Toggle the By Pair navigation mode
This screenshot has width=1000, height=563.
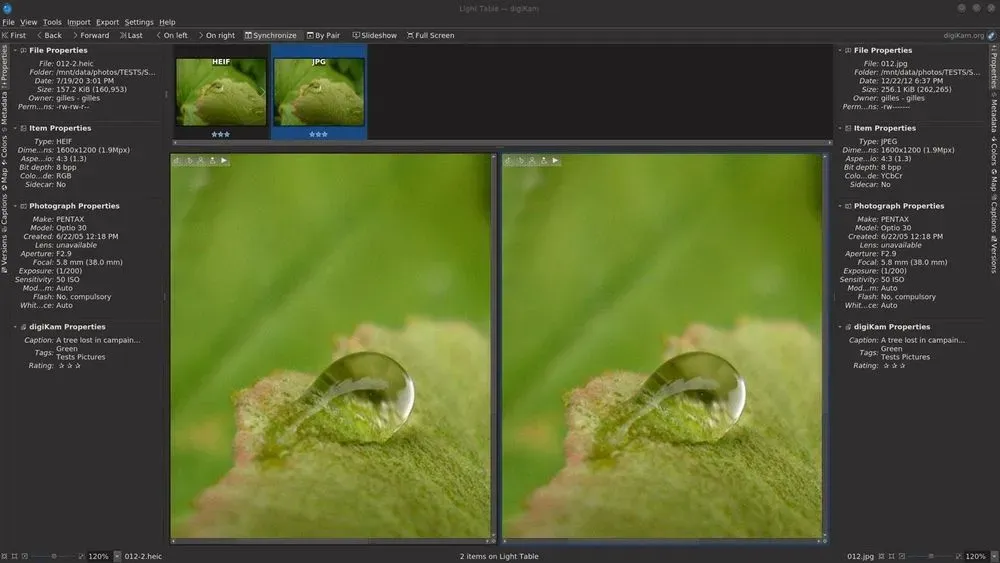point(323,36)
